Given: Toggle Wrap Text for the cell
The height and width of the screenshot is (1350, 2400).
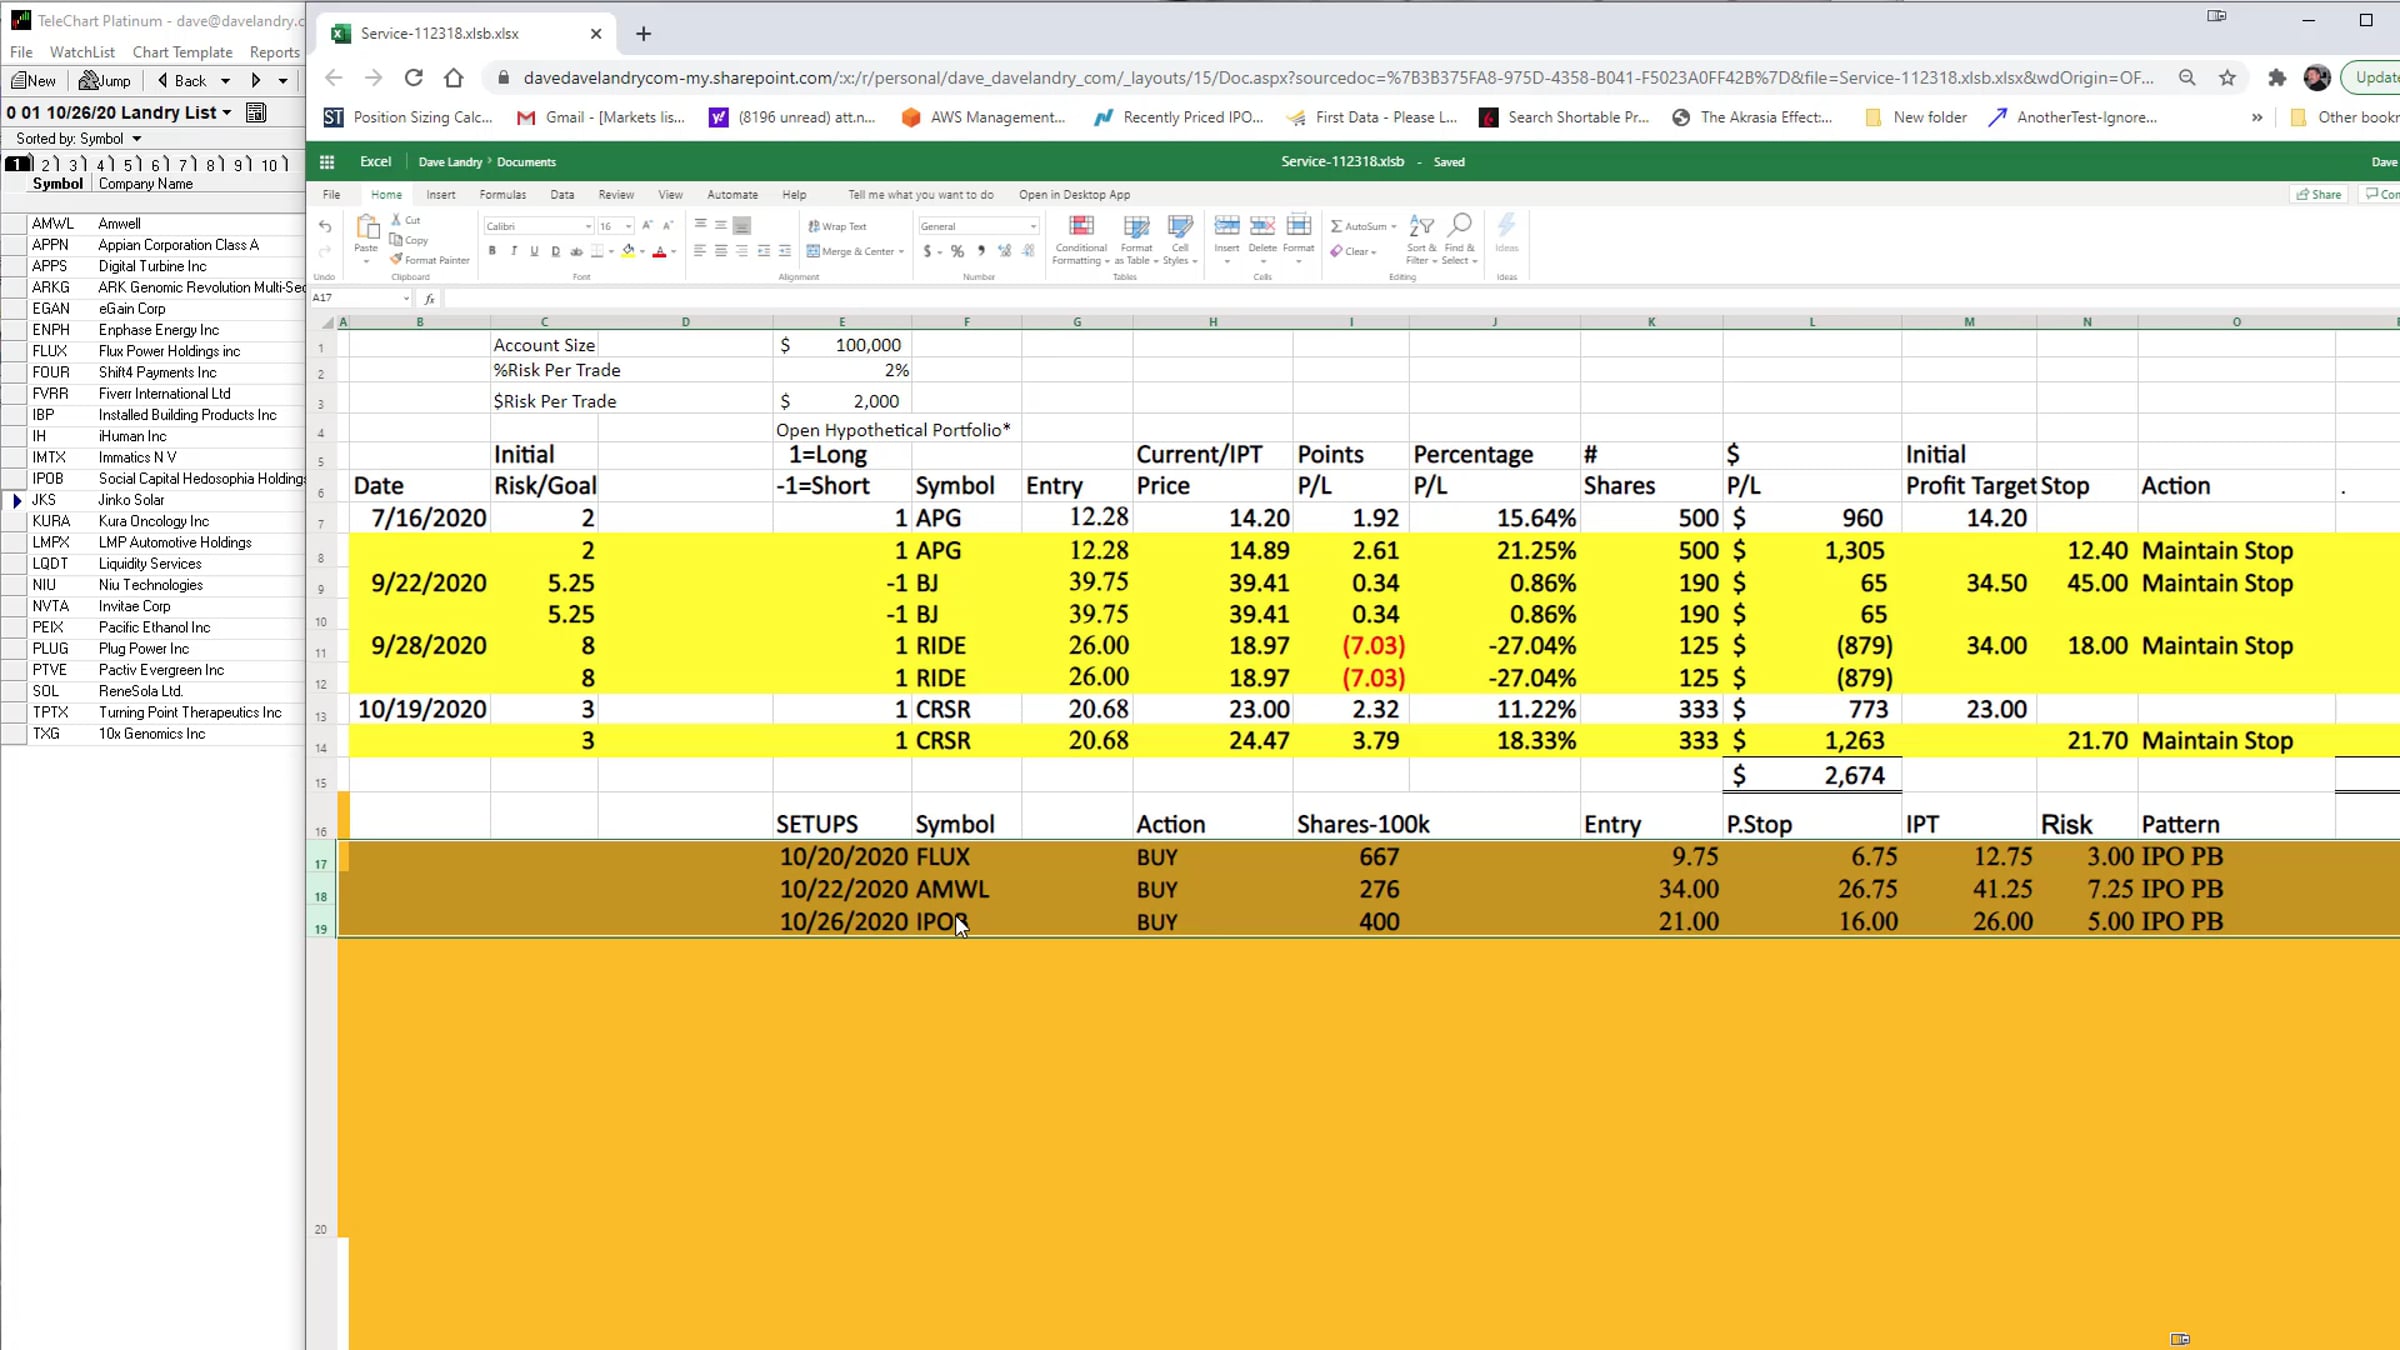Looking at the screenshot, I should click(837, 227).
